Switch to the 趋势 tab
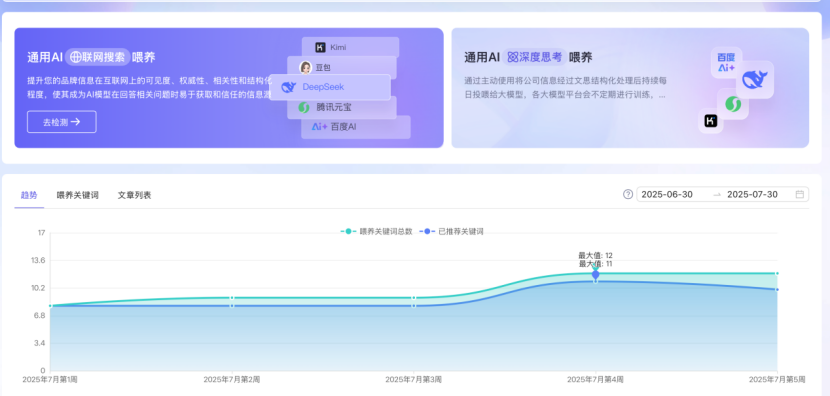Image resolution: width=830 pixels, height=396 pixels. click(29, 195)
